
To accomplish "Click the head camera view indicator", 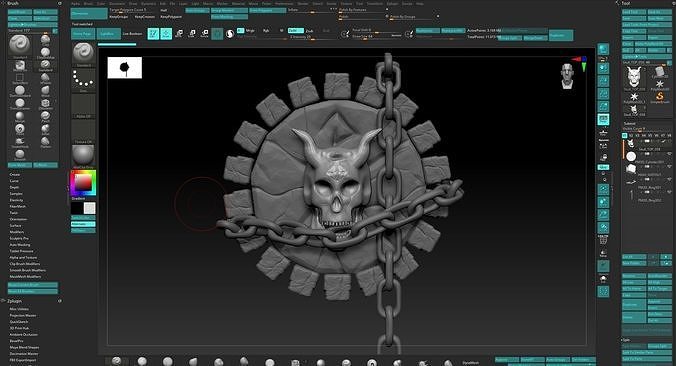I will 567,76.
